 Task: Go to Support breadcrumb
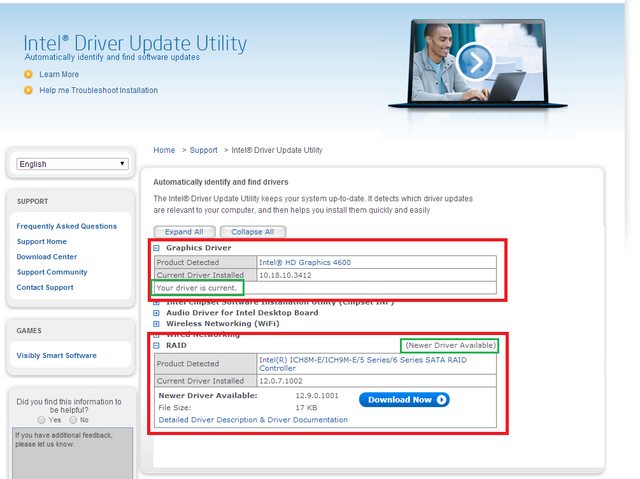pyautogui.click(x=203, y=150)
